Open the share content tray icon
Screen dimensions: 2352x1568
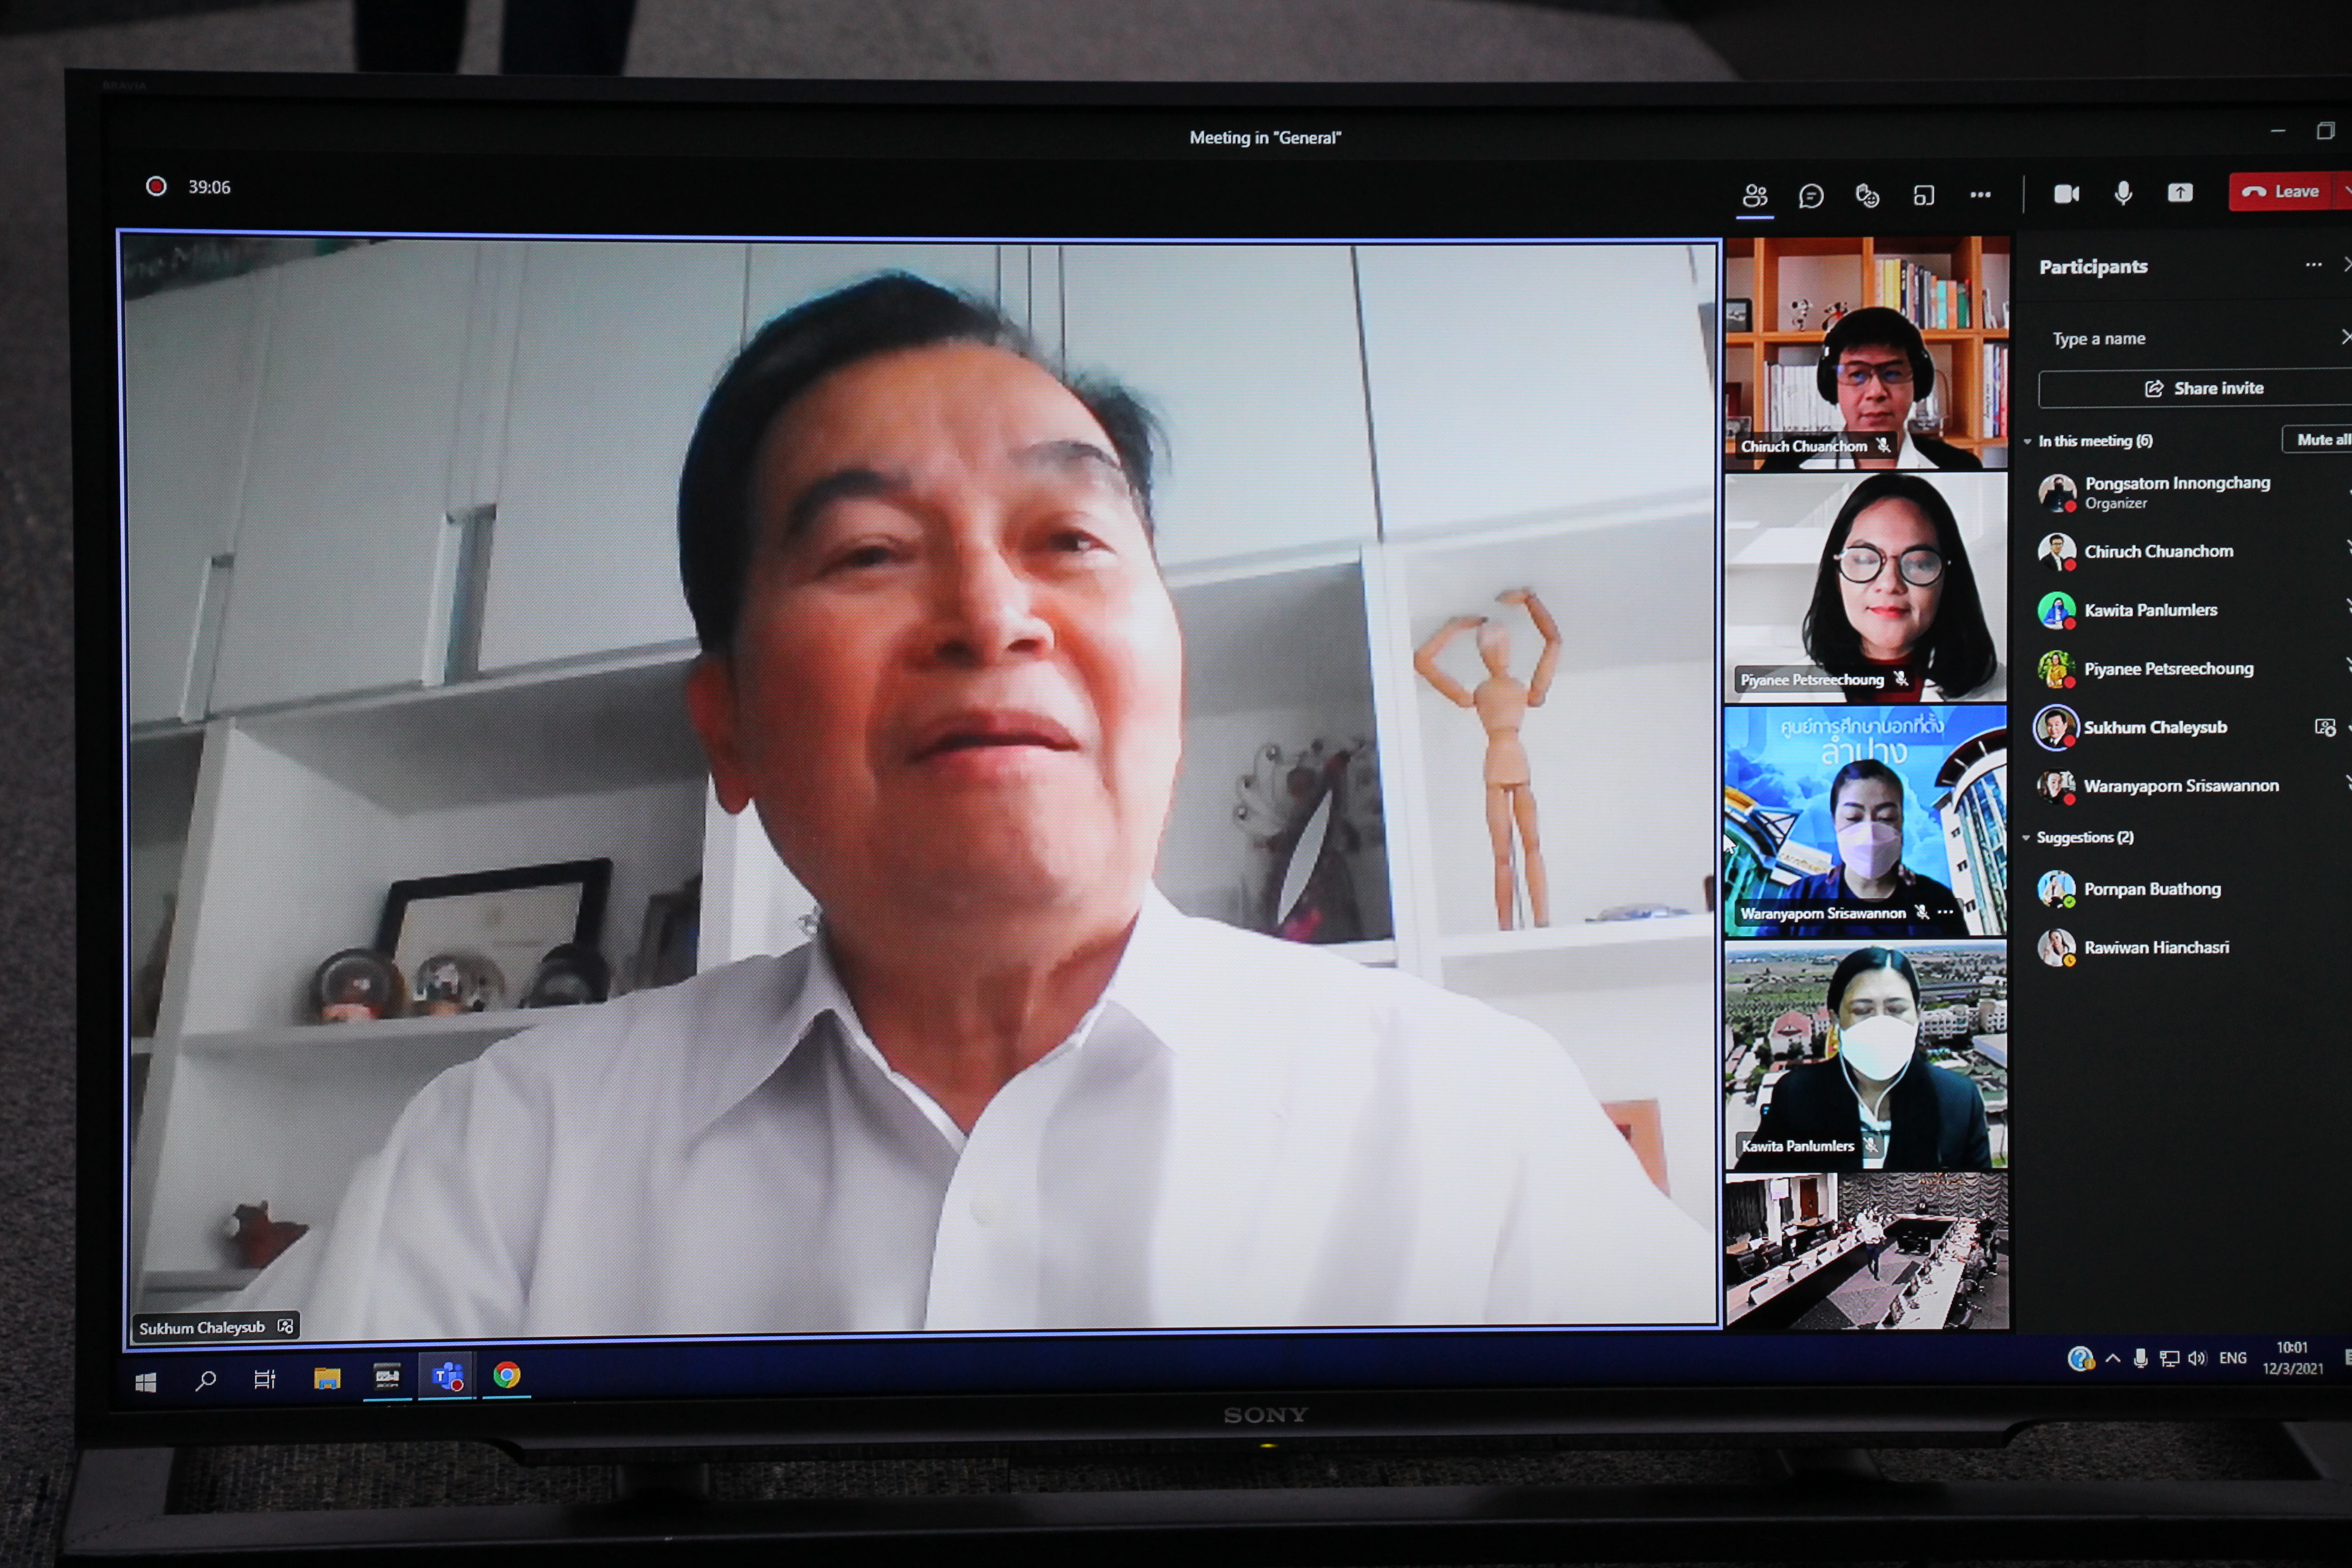pos(2180,193)
